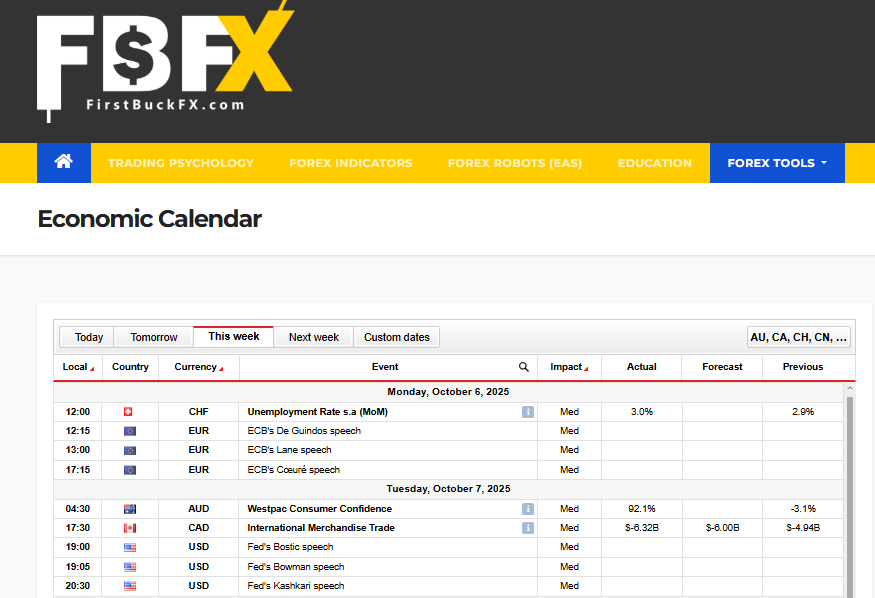The image size is (875, 598).
Task: Click the EU flag beside ECB's De Guindos speech
Action: click(x=129, y=430)
